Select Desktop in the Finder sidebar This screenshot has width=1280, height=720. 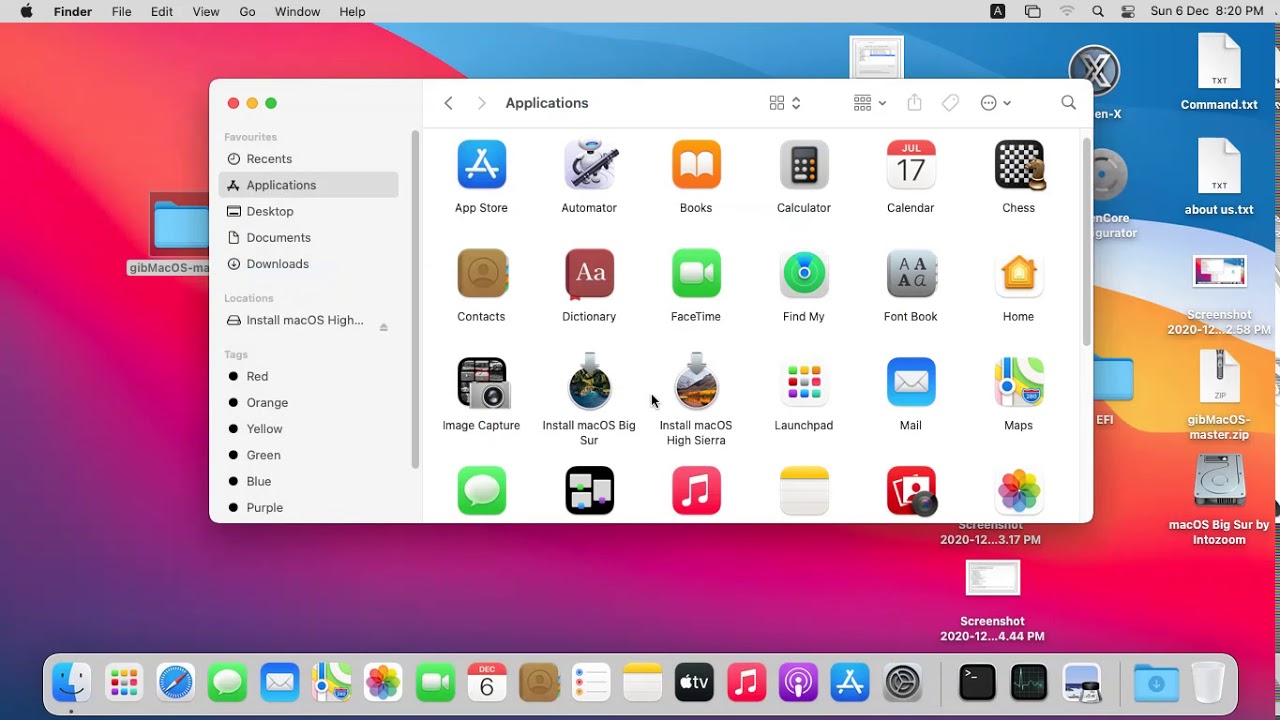pos(308,211)
